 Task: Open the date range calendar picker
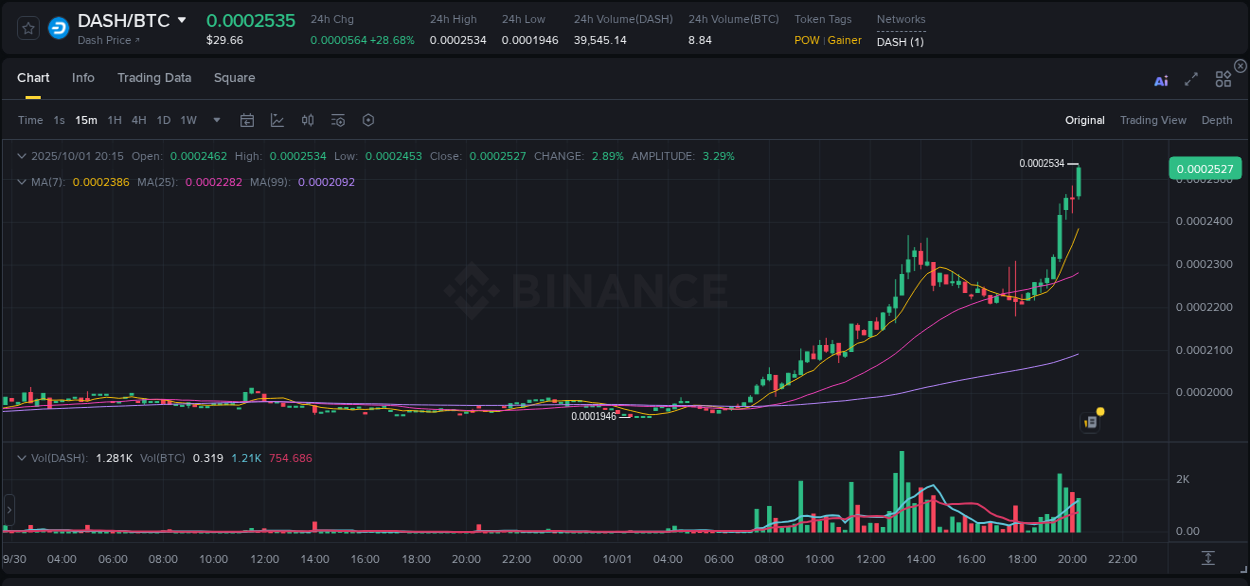point(247,120)
